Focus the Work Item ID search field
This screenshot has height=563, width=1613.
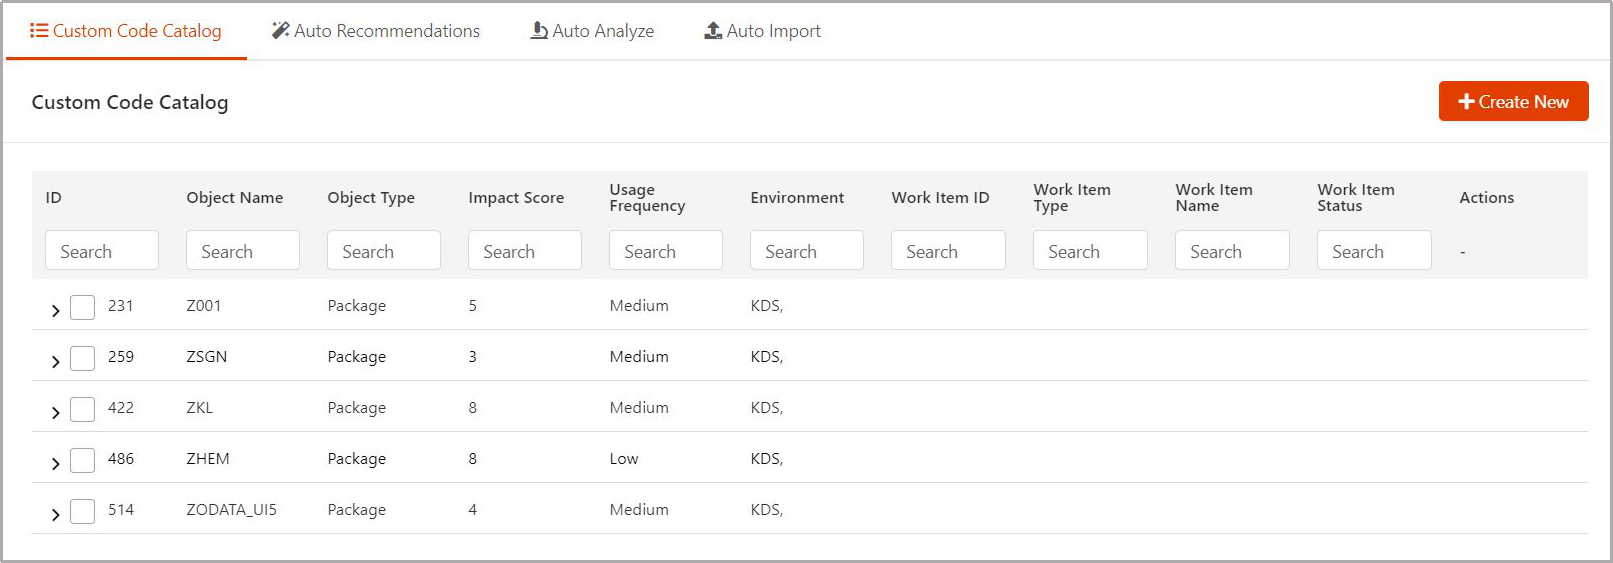948,250
